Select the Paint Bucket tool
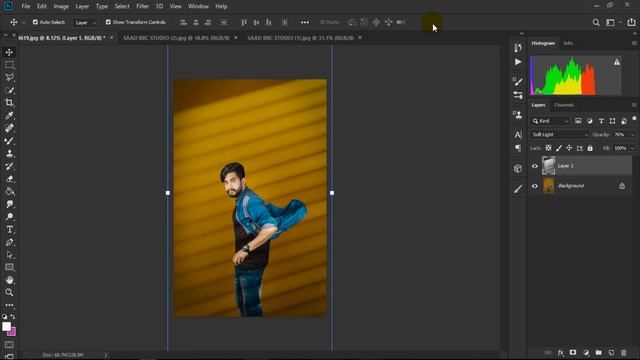This screenshot has width=640, height=360. 9,191
